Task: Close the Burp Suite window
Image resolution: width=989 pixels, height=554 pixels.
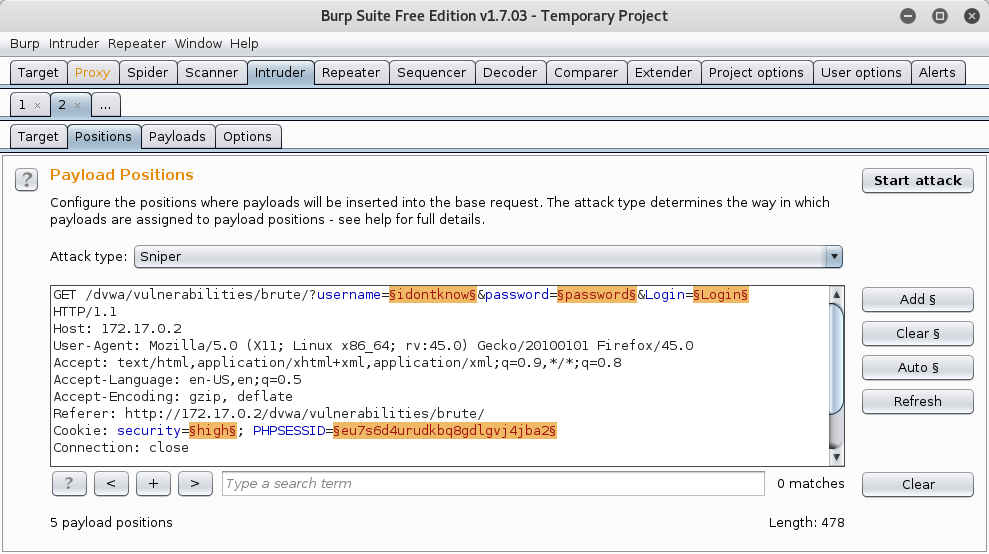Action: [972, 16]
